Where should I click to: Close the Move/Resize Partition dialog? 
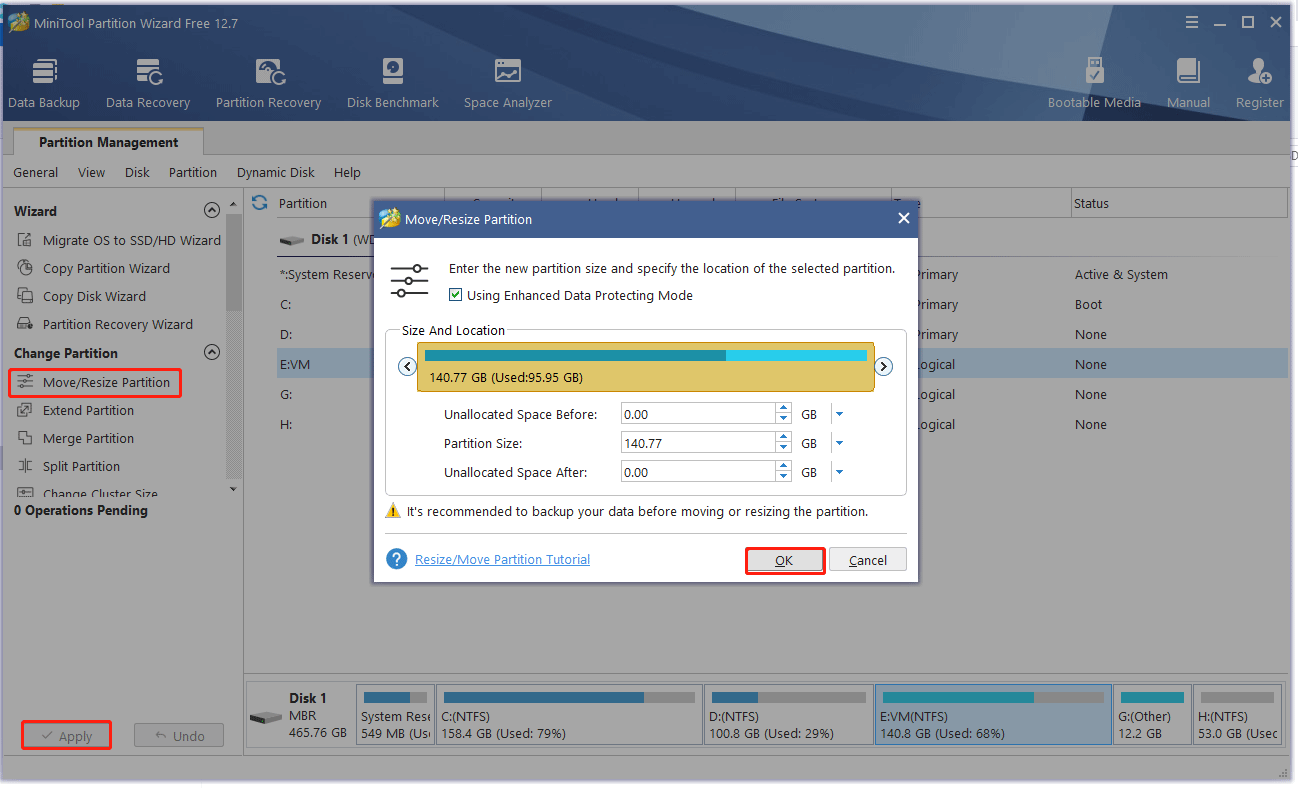click(903, 218)
